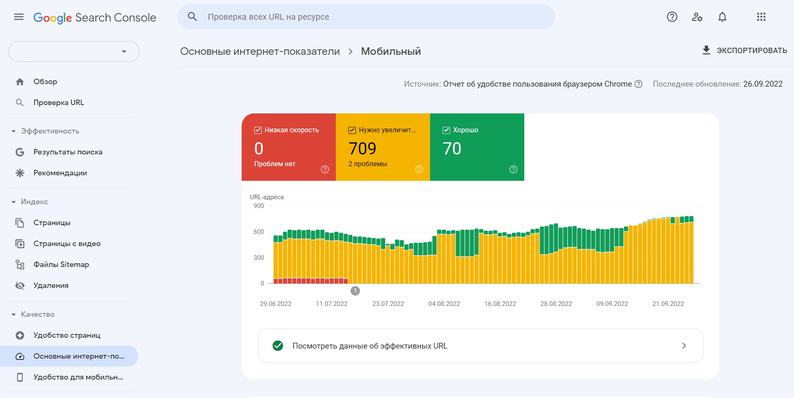Click the Файлы Sitemap icon
794x398 pixels.
click(x=20, y=264)
